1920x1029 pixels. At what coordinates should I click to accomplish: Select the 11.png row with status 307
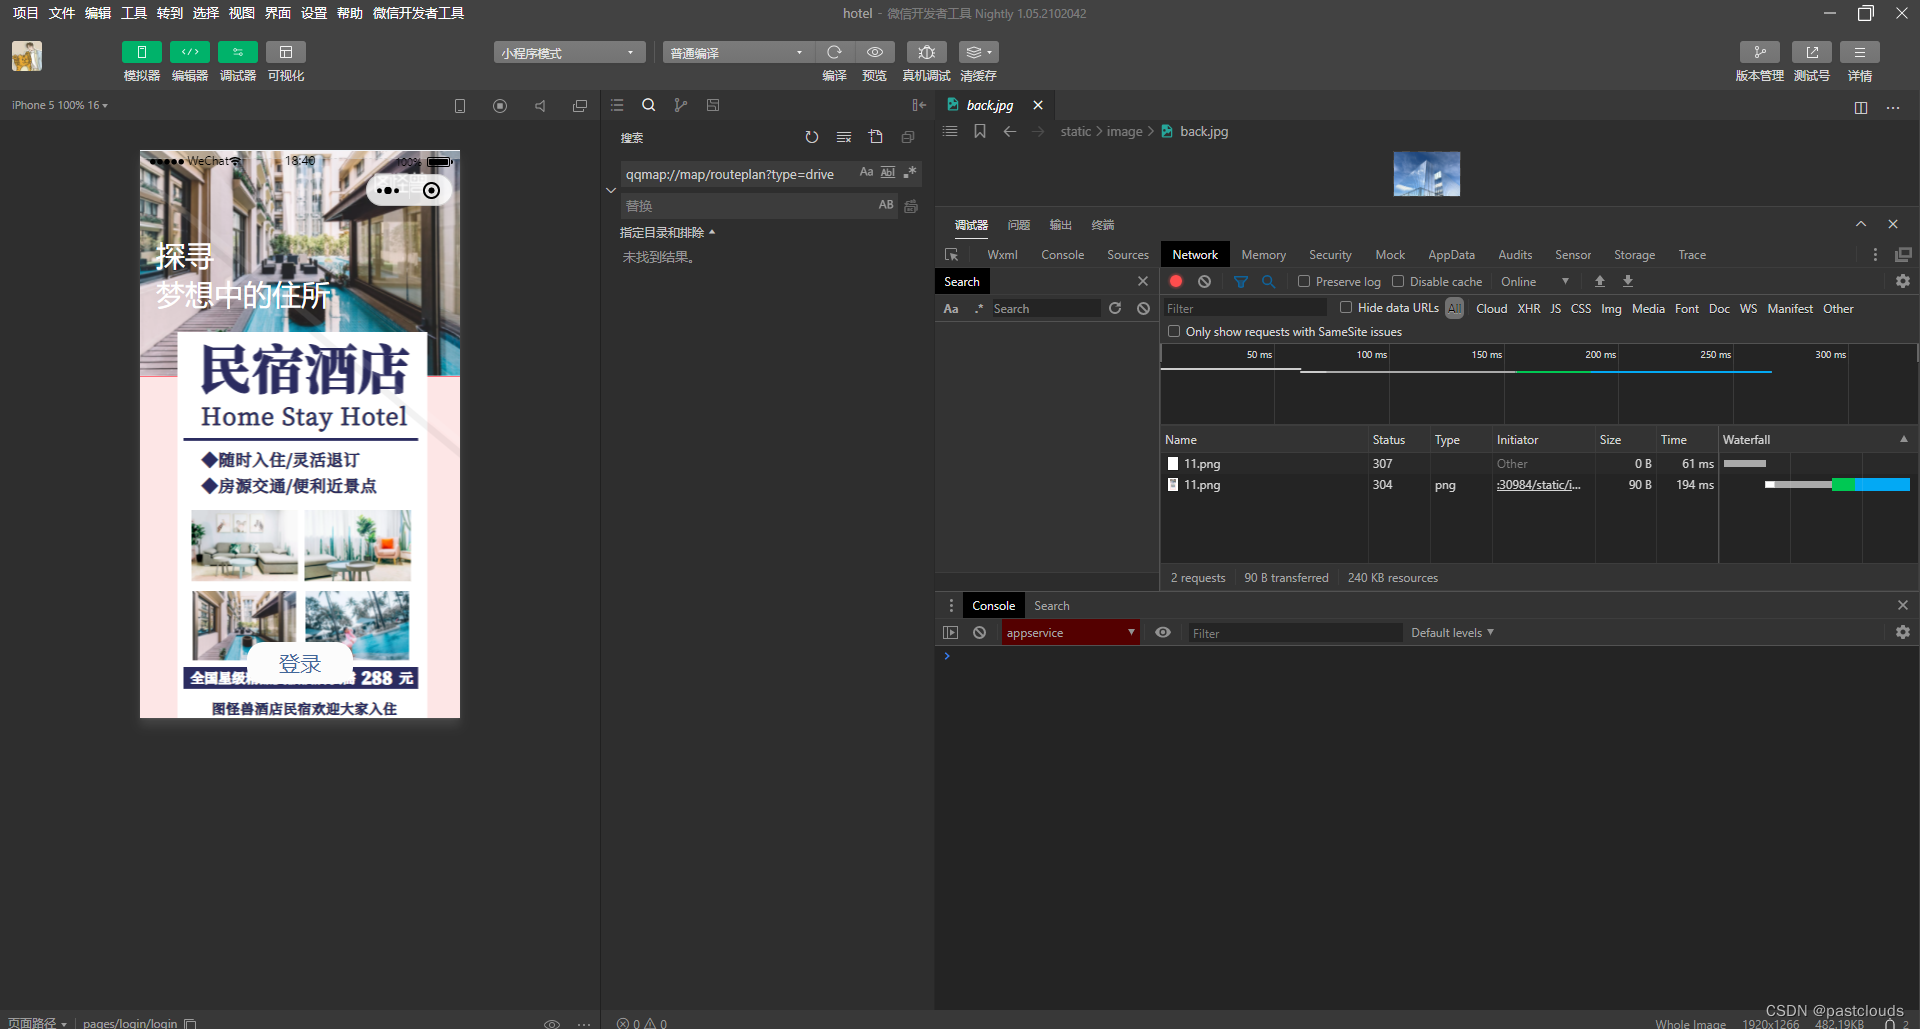pyautogui.click(x=1439, y=464)
